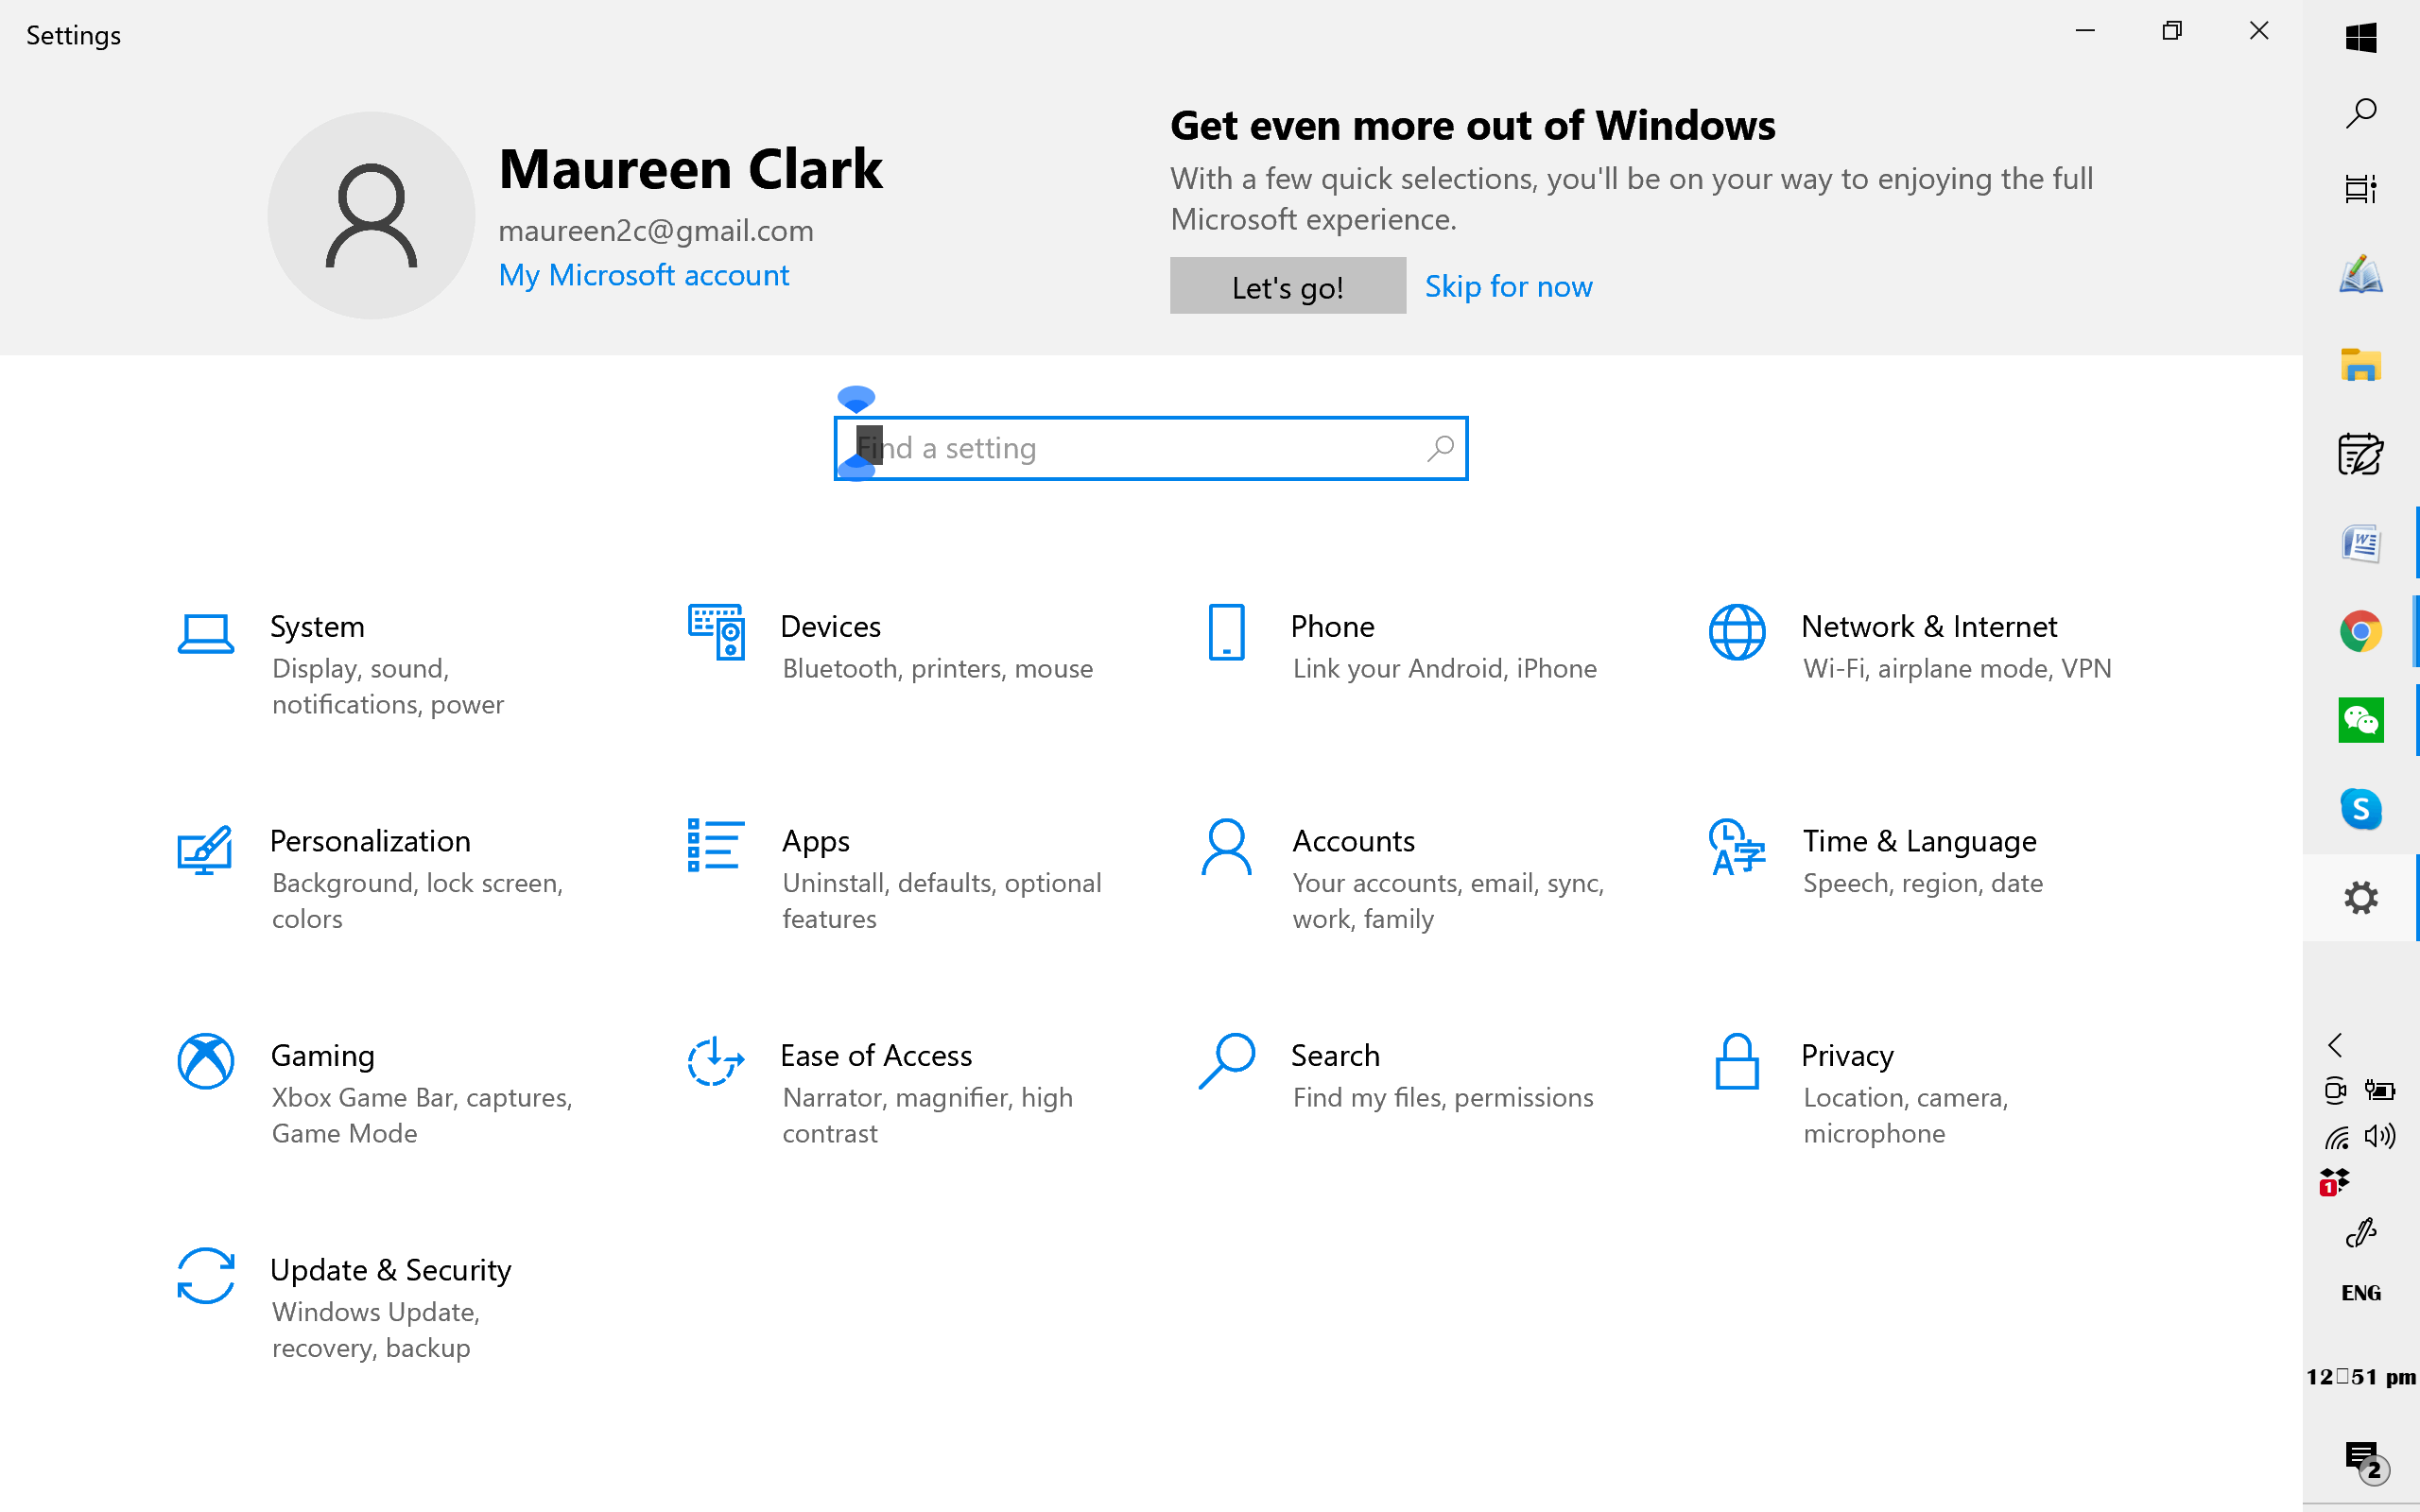Image resolution: width=2420 pixels, height=1512 pixels.
Task: Open the System settings laptop icon
Action: (205, 633)
